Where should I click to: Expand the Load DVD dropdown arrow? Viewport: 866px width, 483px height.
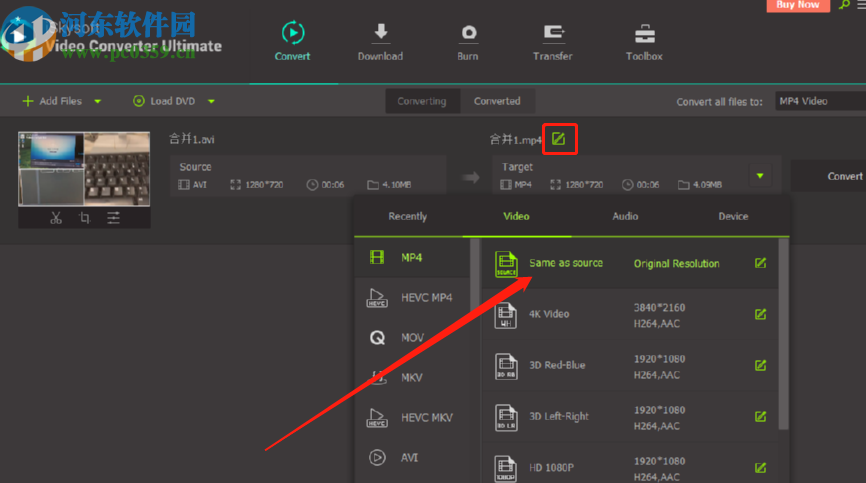click(212, 102)
